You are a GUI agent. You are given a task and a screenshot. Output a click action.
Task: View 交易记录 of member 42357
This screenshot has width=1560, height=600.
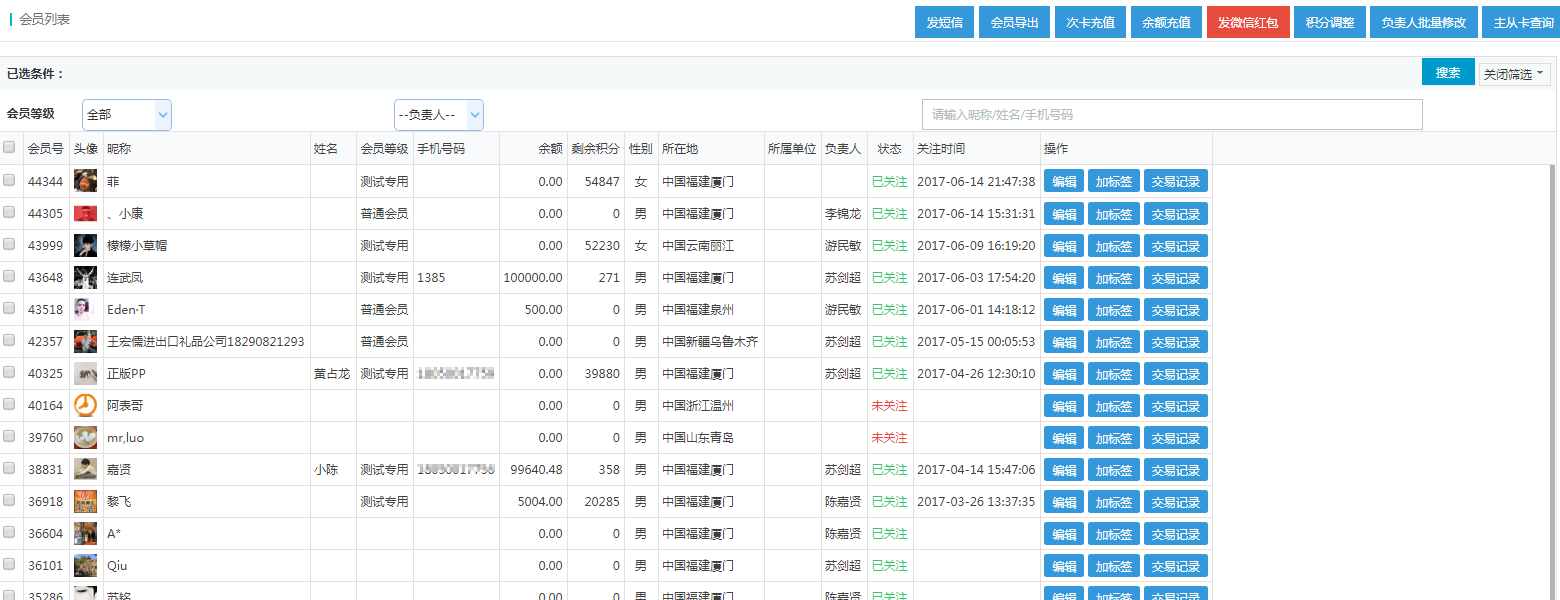click(x=1176, y=341)
